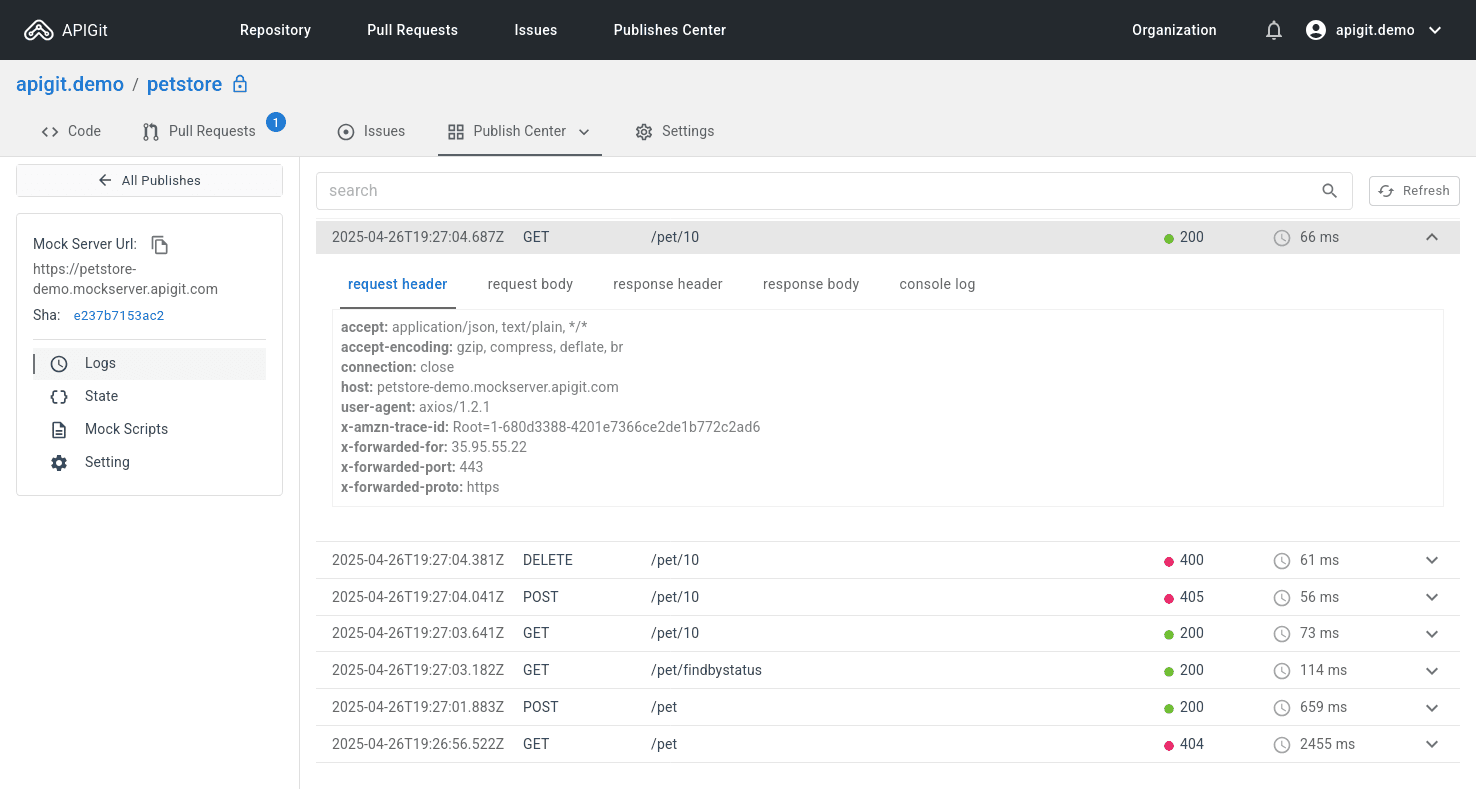Open the Issues repository tab
Screen dimensions: 1476x789
click(371, 131)
